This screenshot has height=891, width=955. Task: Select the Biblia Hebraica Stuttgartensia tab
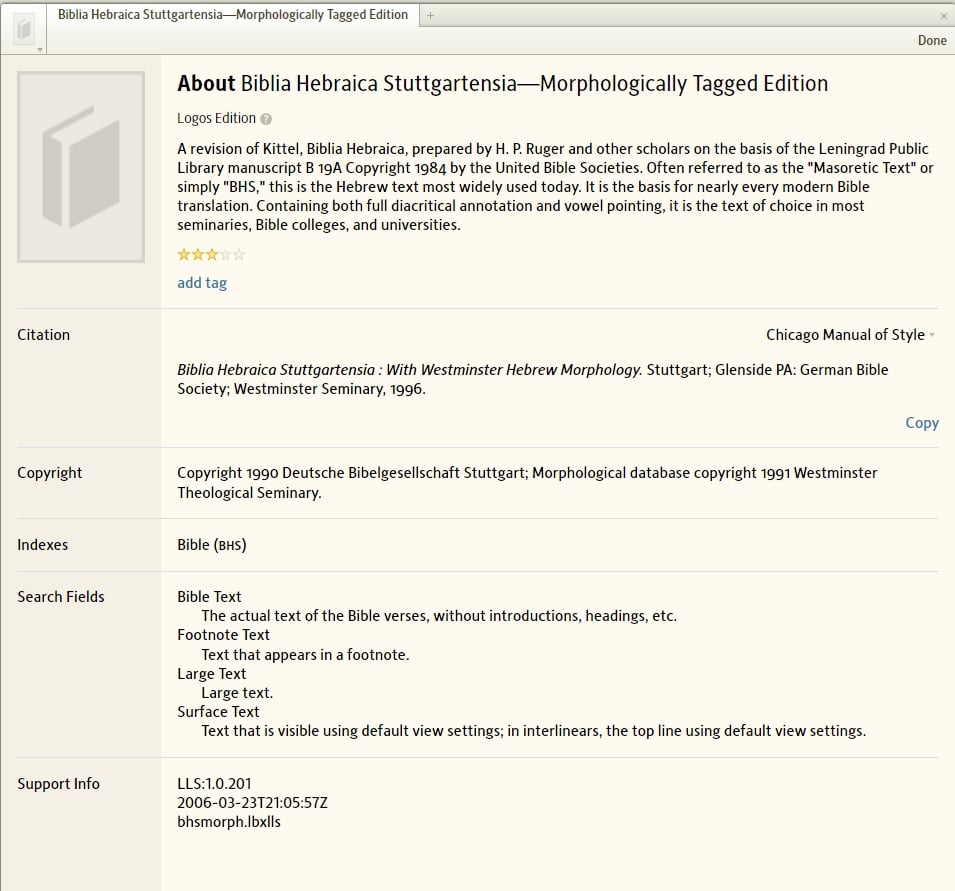coord(233,15)
